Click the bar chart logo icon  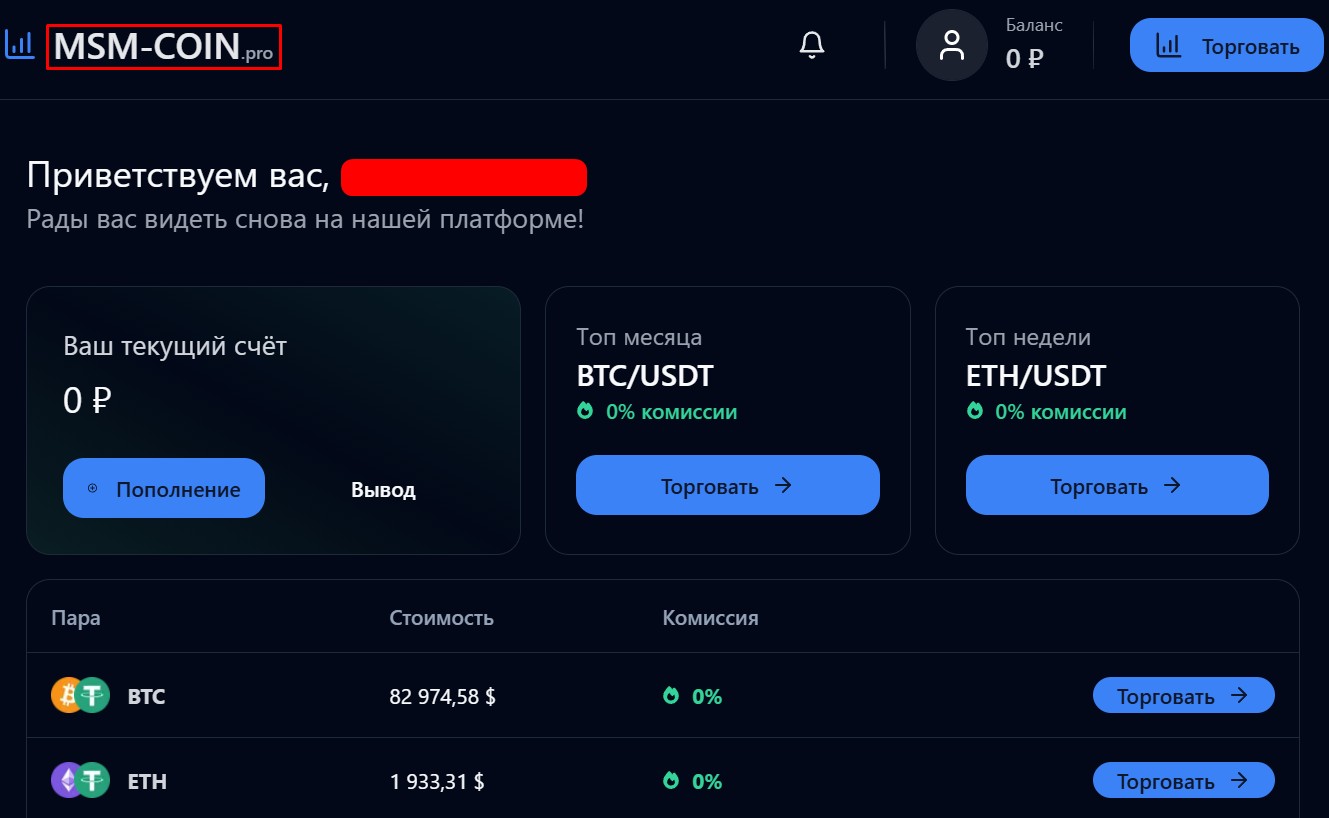click(x=20, y=45)
